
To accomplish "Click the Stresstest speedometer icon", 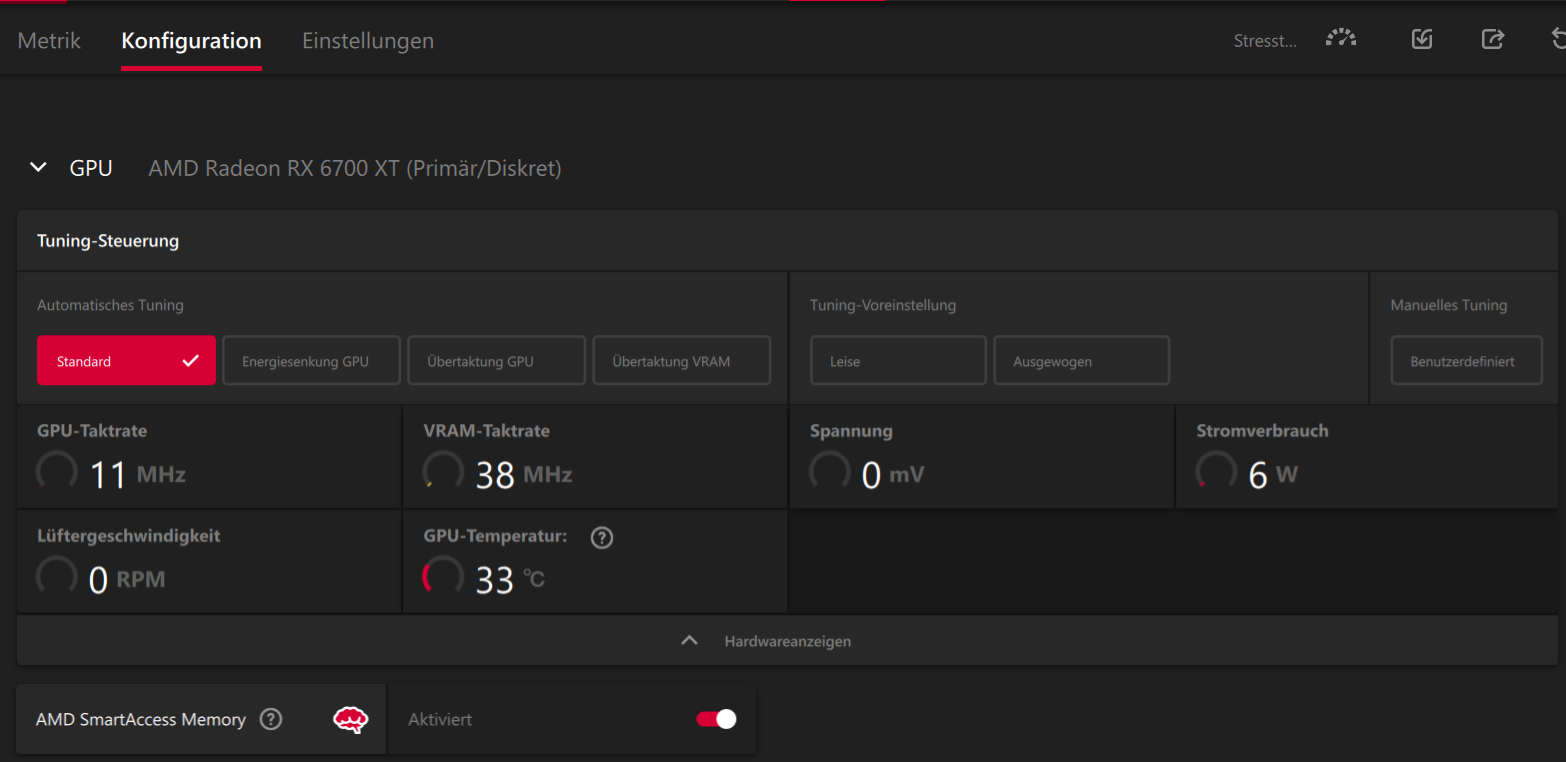I will (x=1341, y=39).
